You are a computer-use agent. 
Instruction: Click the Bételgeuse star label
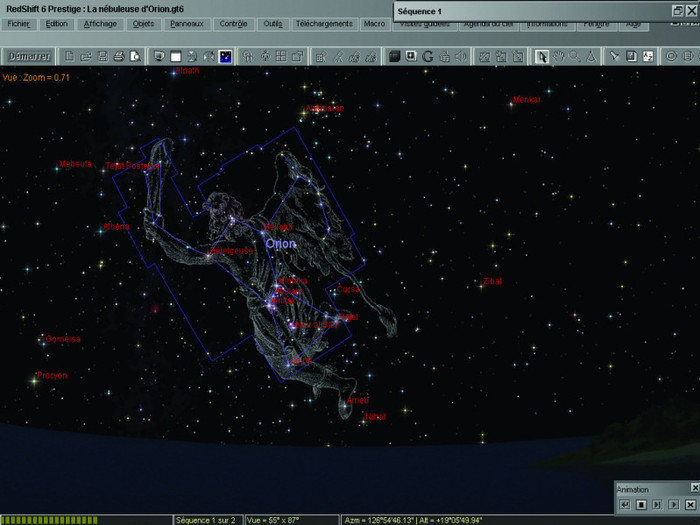point(231,250)
